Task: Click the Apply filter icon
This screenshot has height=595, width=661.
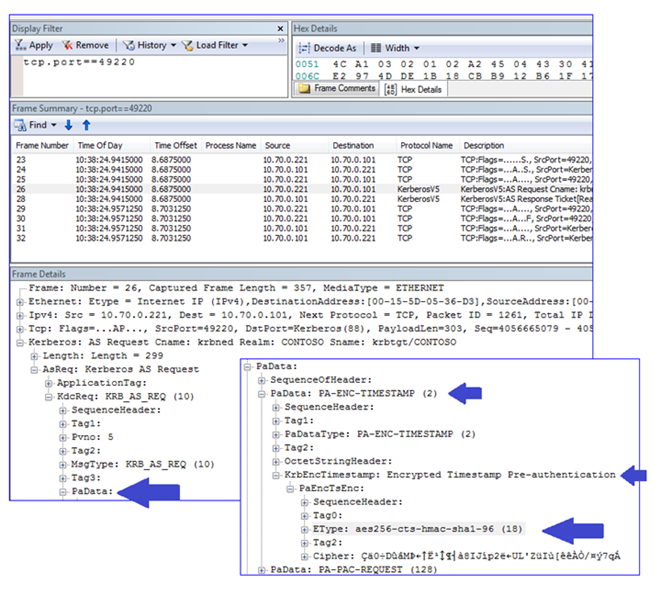Action: click(20, 45)
